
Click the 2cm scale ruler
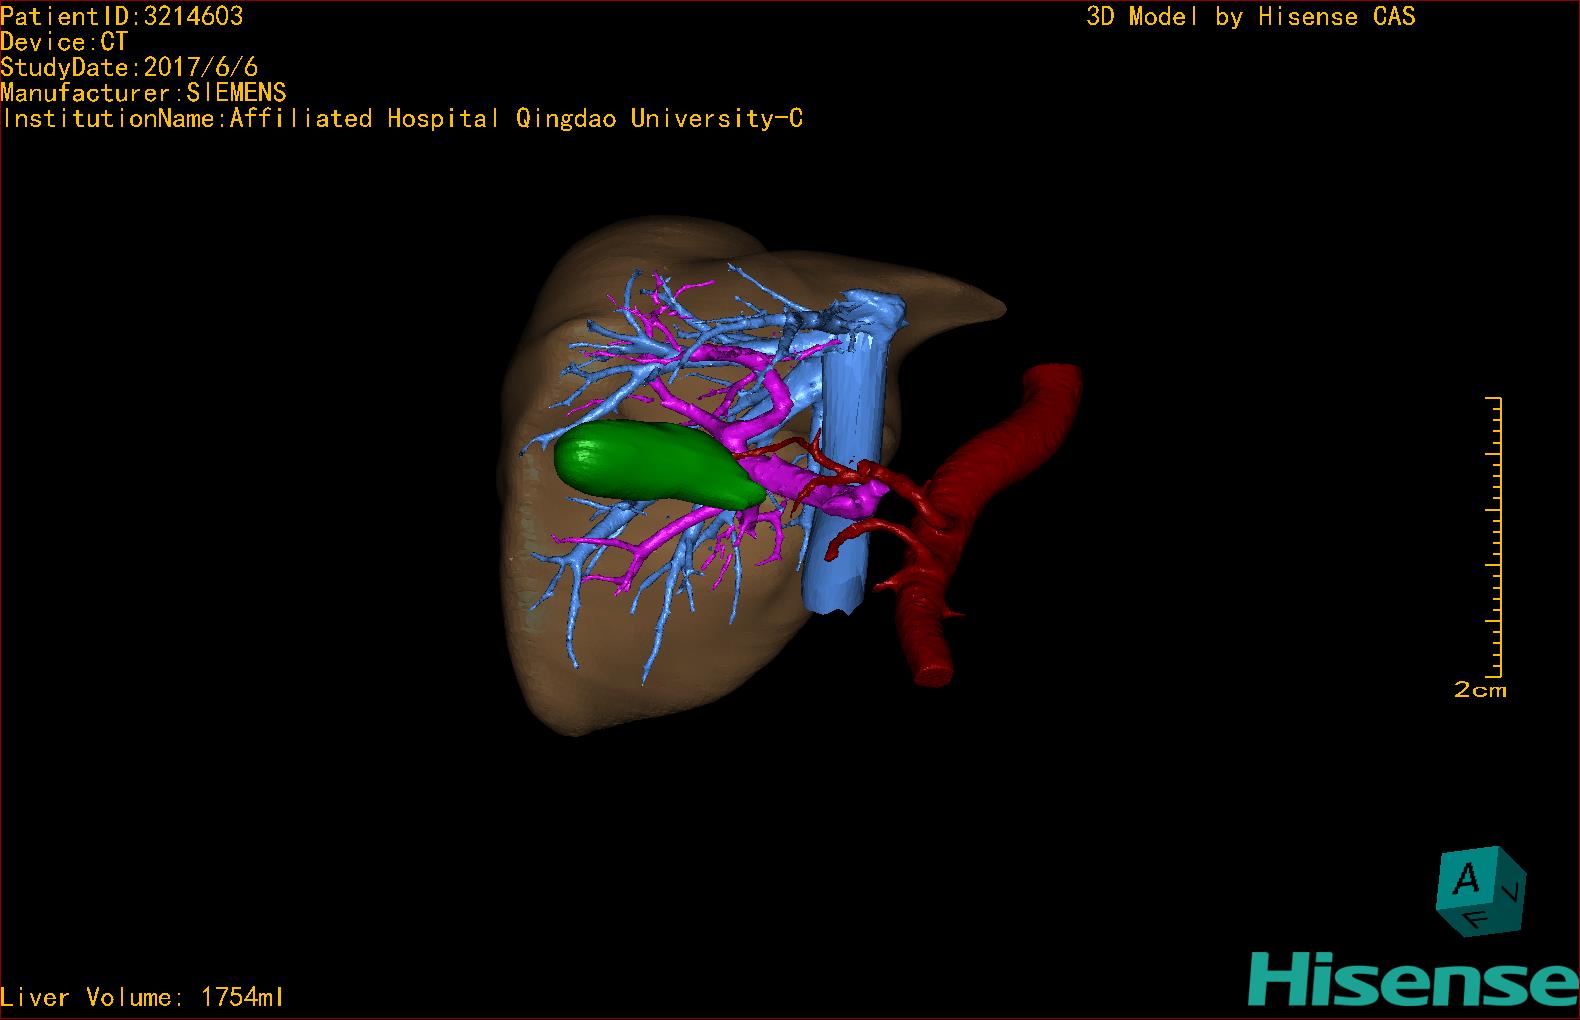click(x=1493, y=537)
